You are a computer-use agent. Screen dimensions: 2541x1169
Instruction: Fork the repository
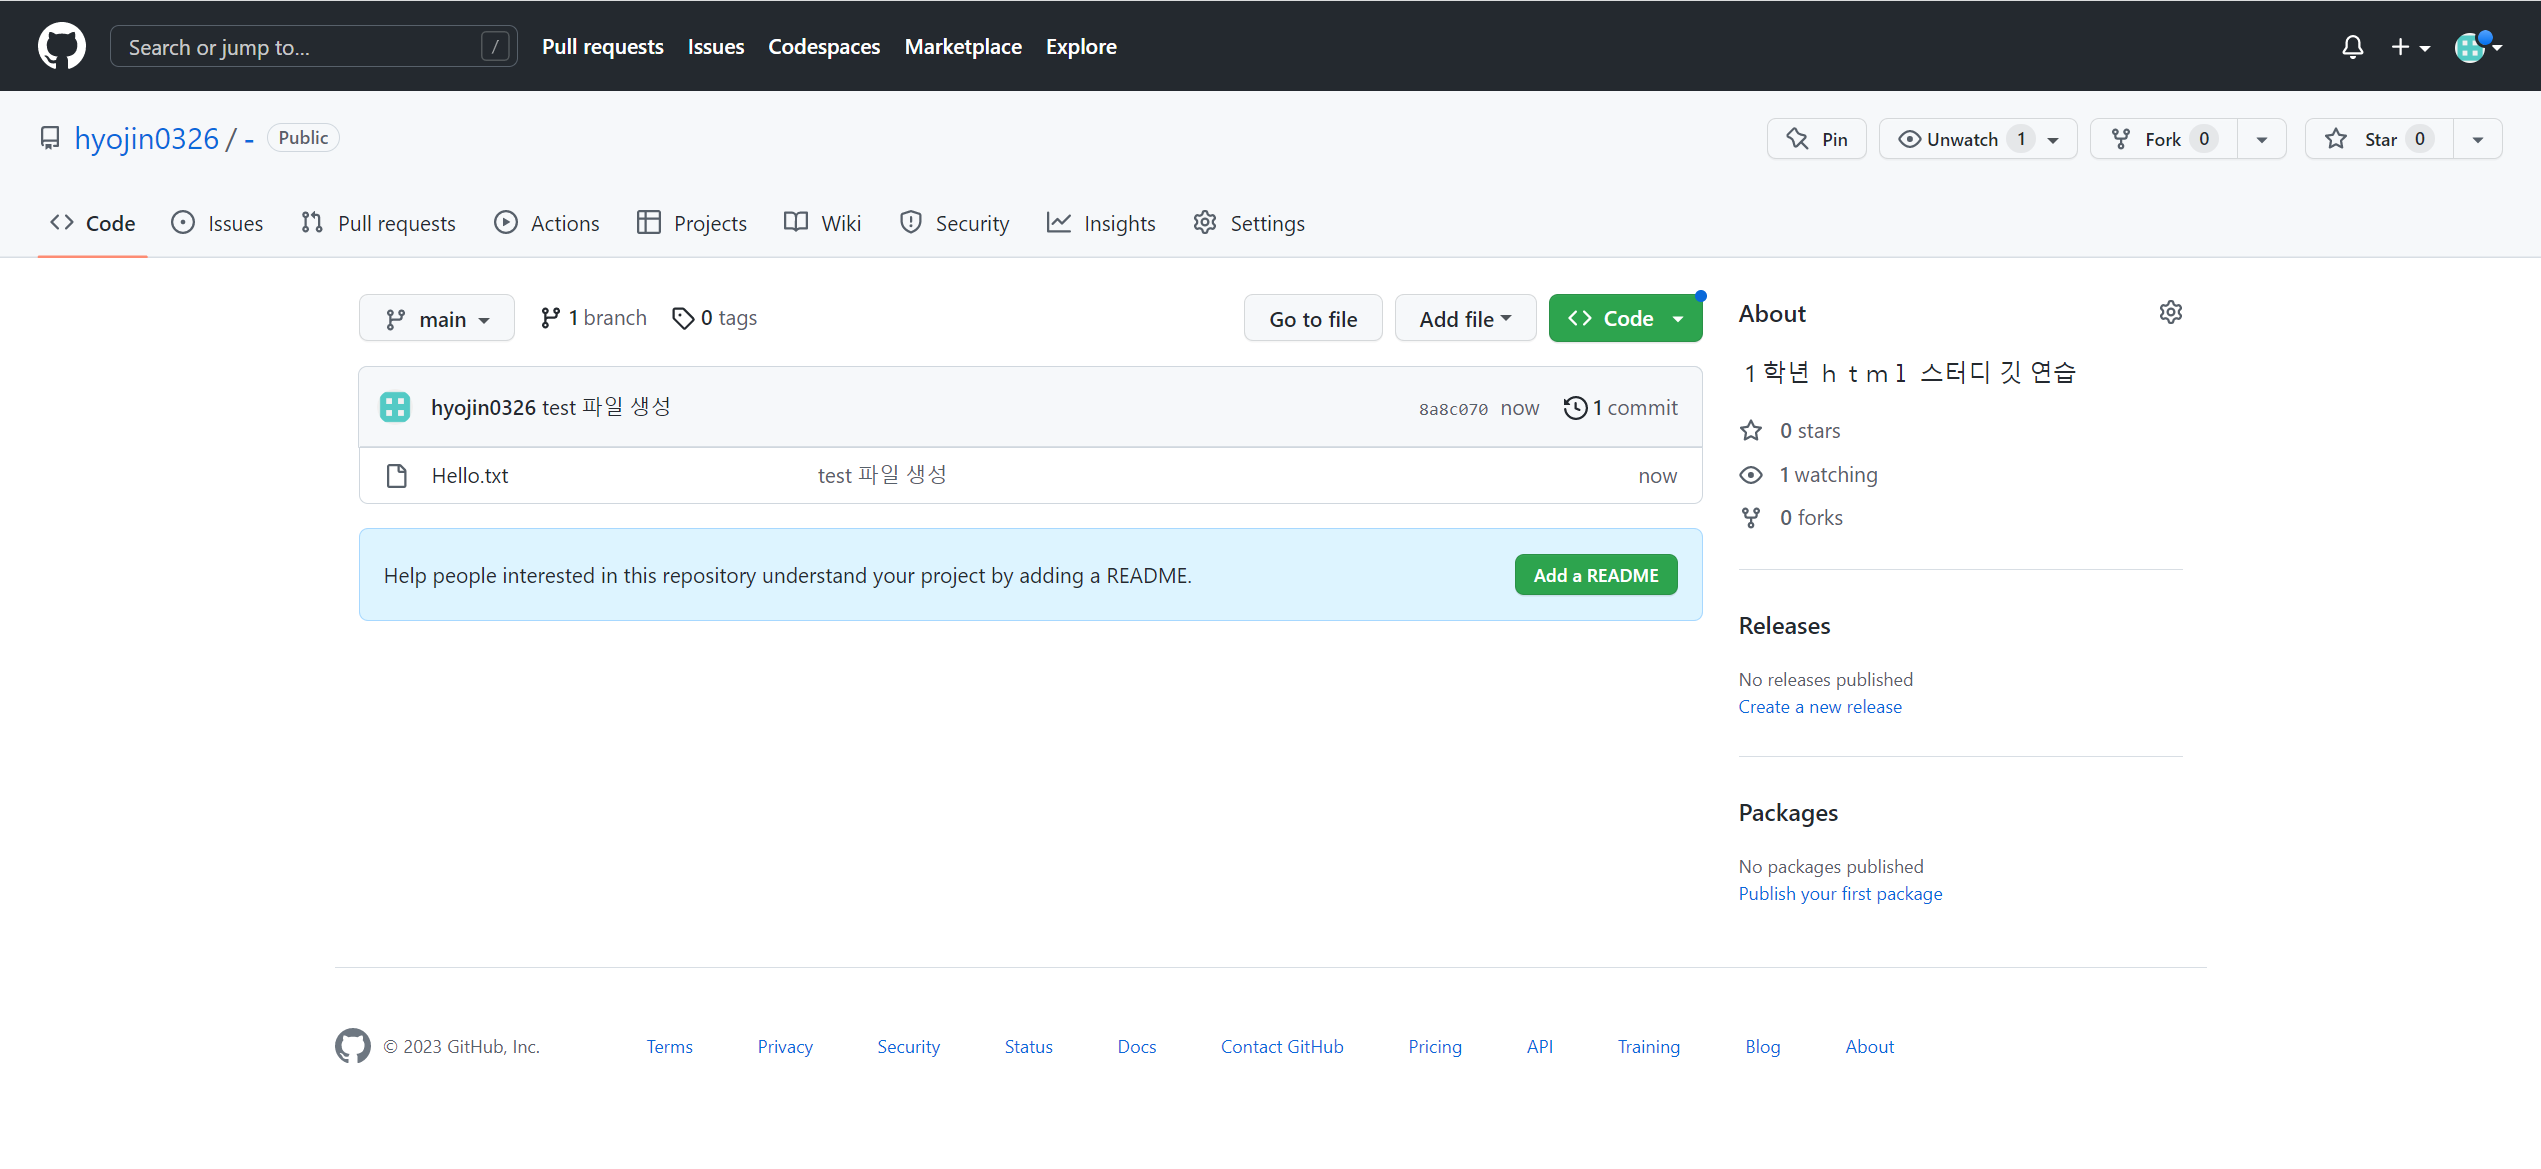[2164, 139]
